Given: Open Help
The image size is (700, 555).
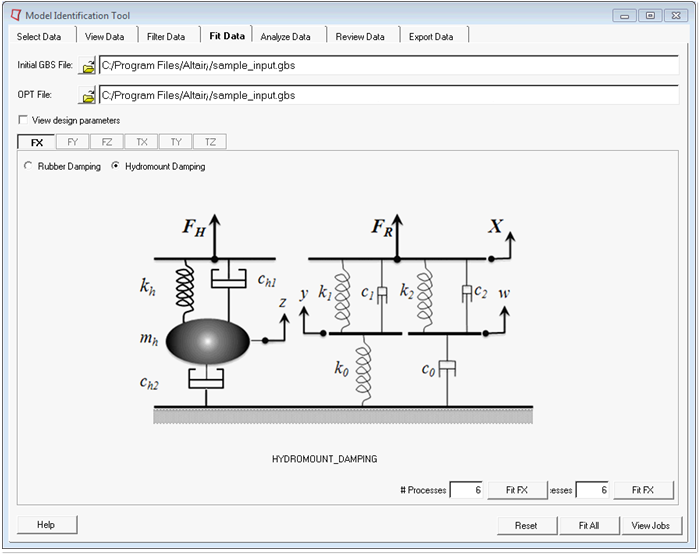Looking at the screenshot, I should [x=47, y=525].
